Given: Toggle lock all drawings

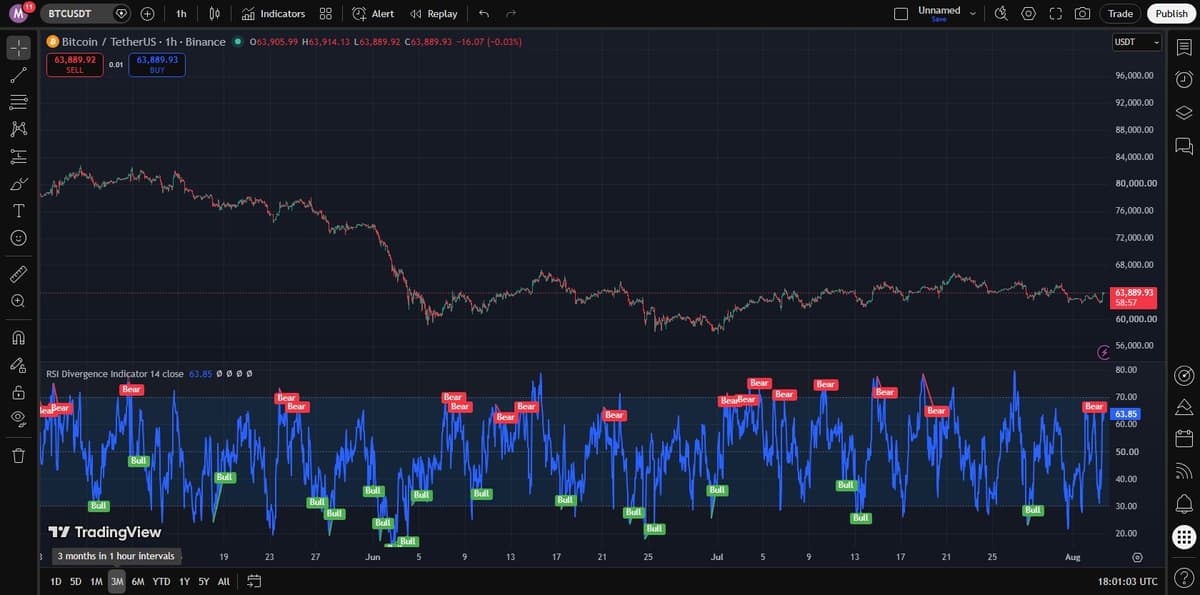Looking at the screenshot, I should (18, 392).
